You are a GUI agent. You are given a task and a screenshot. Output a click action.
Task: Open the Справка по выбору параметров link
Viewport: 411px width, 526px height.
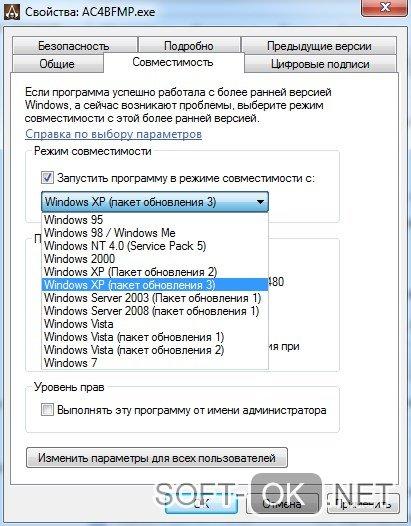coord(113,134)
